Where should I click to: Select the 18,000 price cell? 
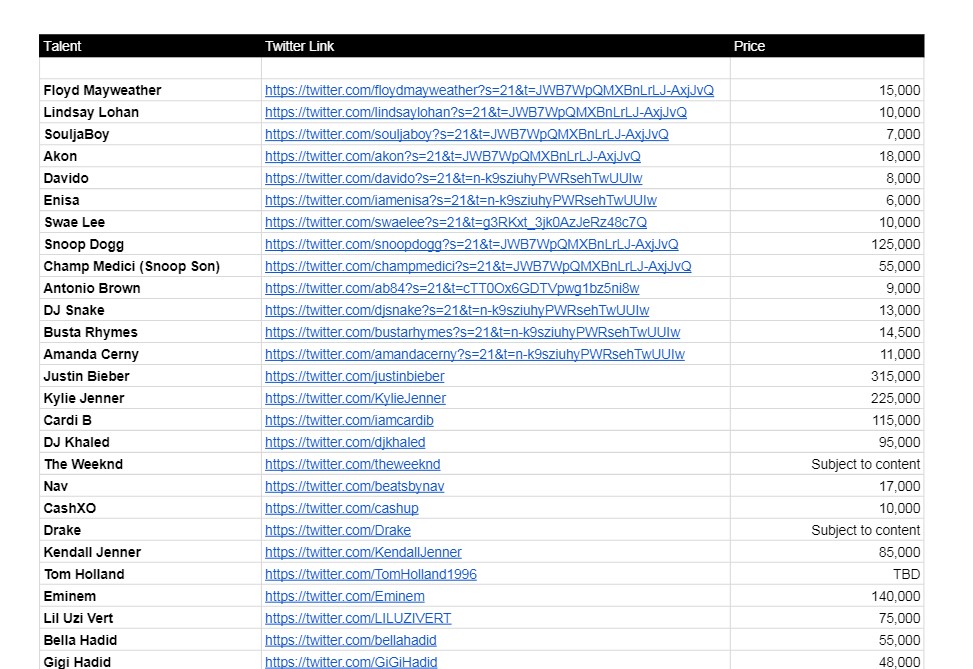[827, 156]
